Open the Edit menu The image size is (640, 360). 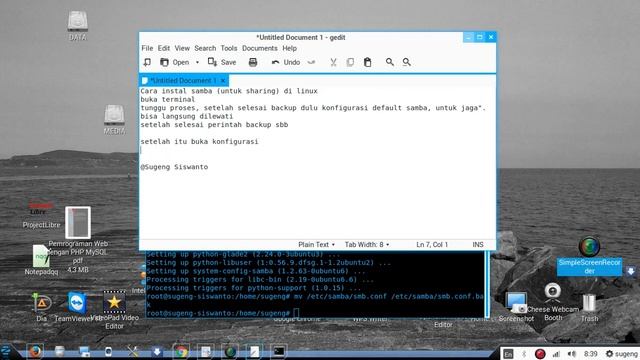pyautogui.click(x=164, y=48)
